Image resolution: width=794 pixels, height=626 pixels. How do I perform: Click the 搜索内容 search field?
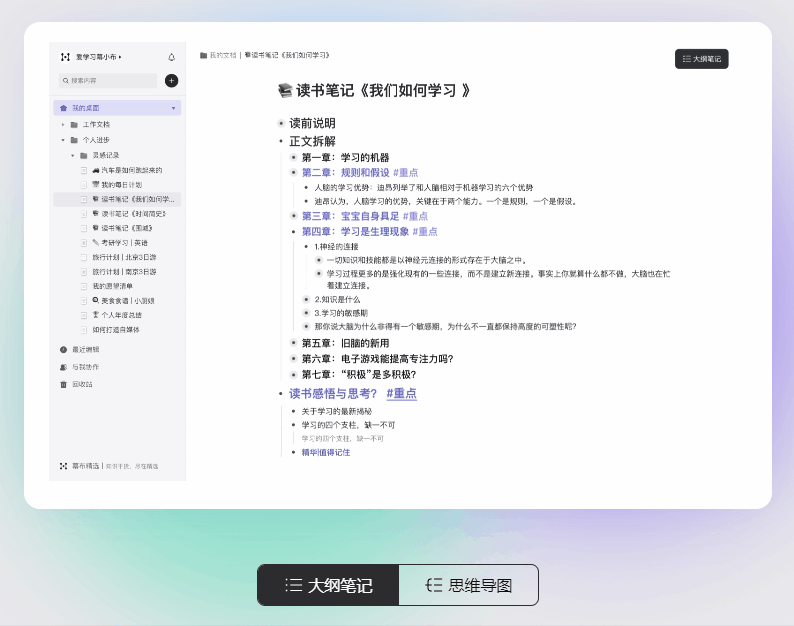pos(108,81)
